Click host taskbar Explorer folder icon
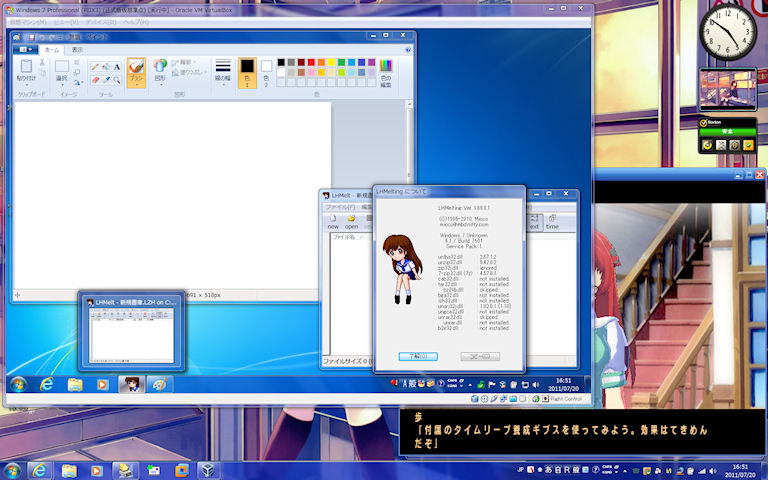The width and height of the screenshot is (768, 480). [x=69, y=471]
